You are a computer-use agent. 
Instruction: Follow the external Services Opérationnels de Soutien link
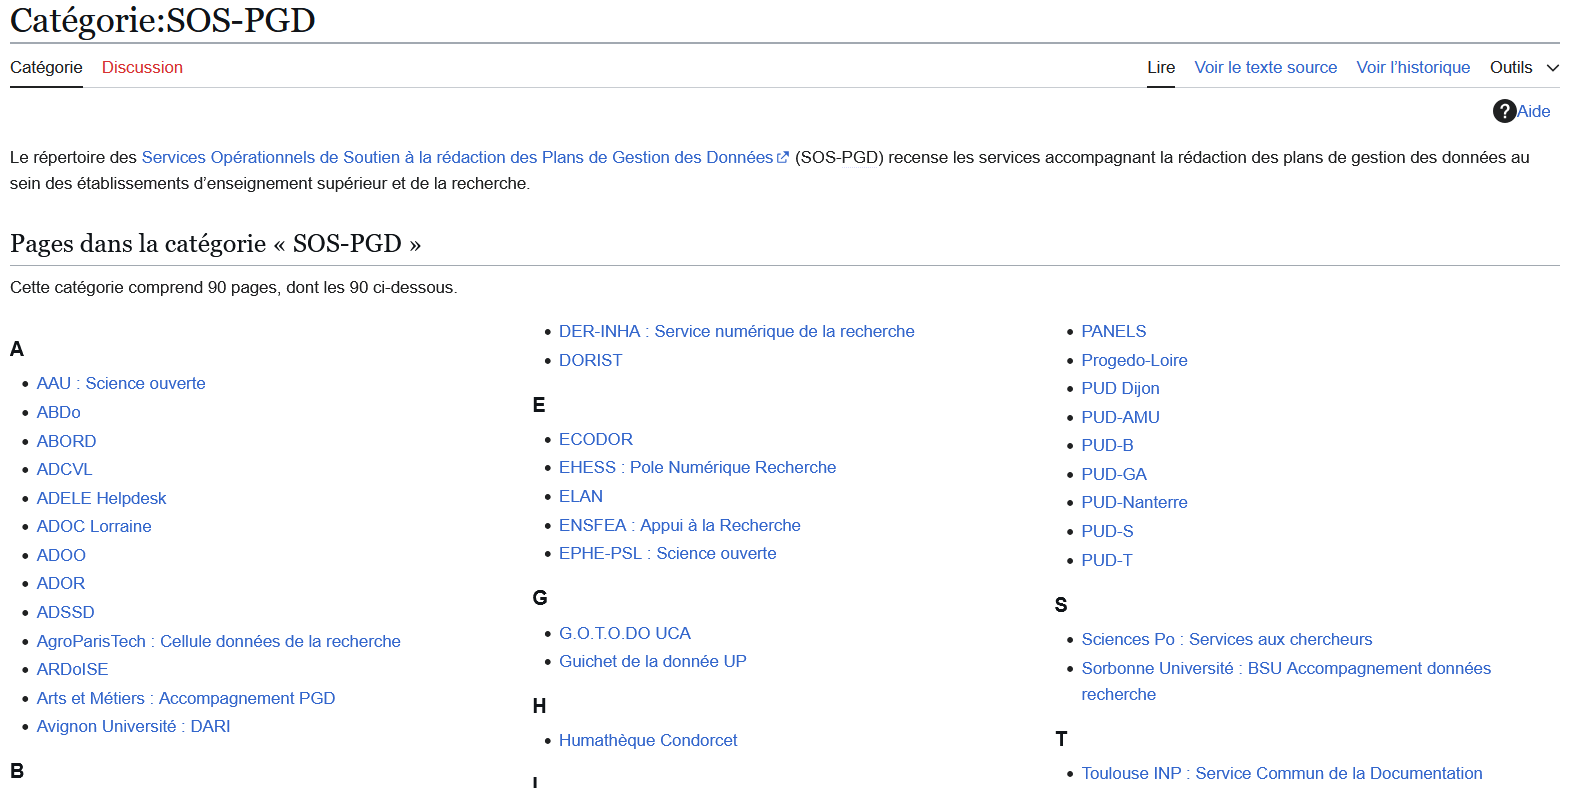[457, 157]
